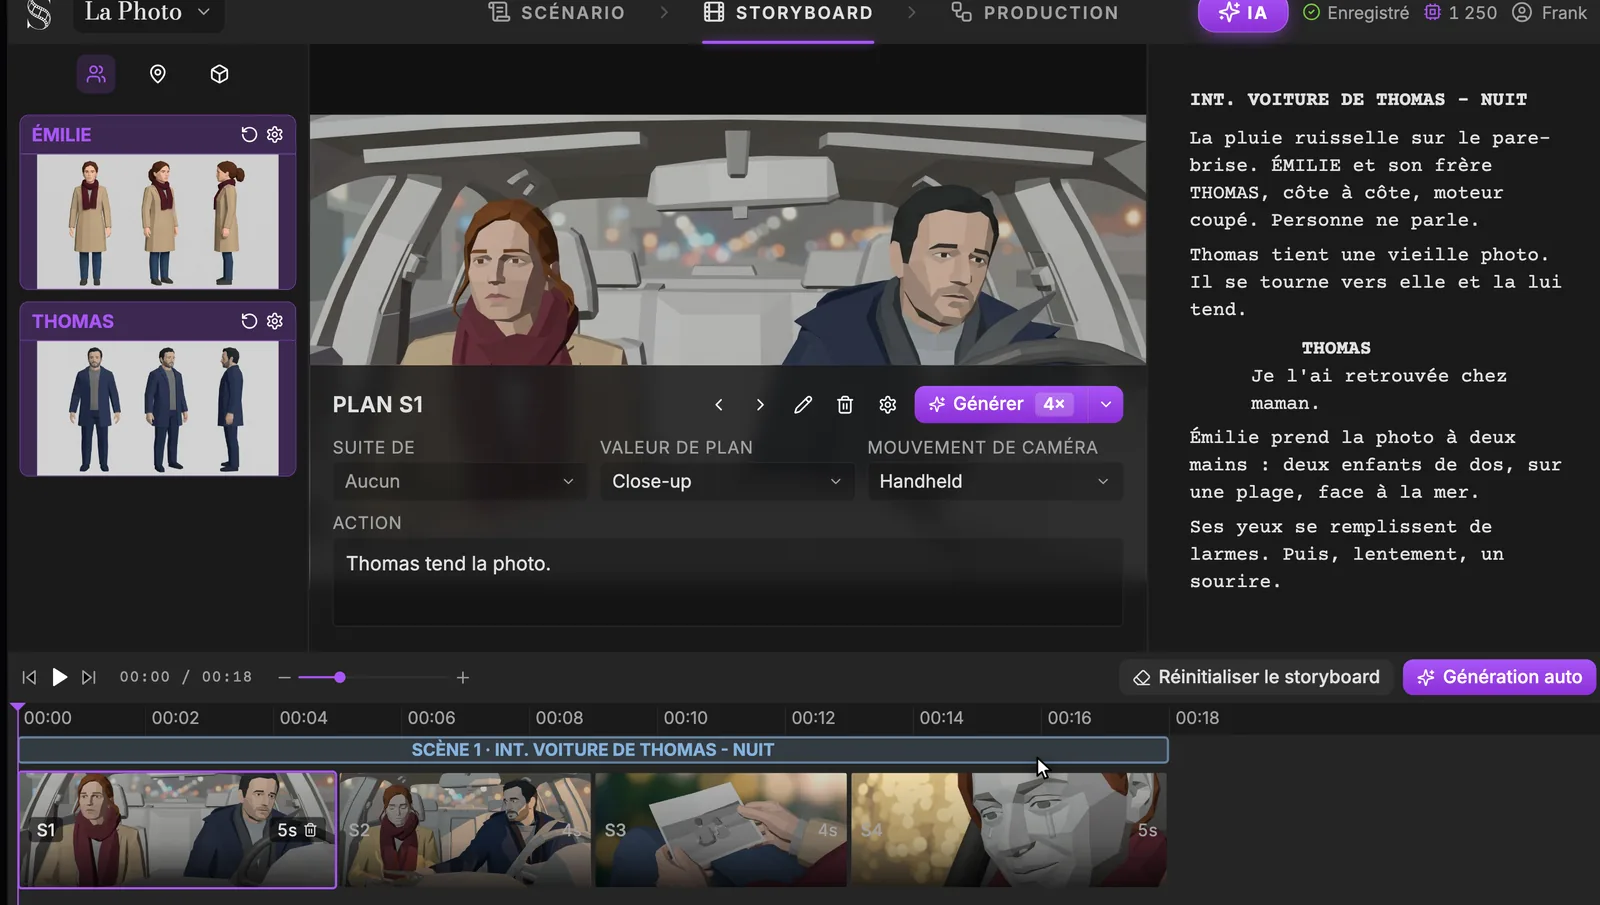Skip to storyboard start

click(29, 678)
